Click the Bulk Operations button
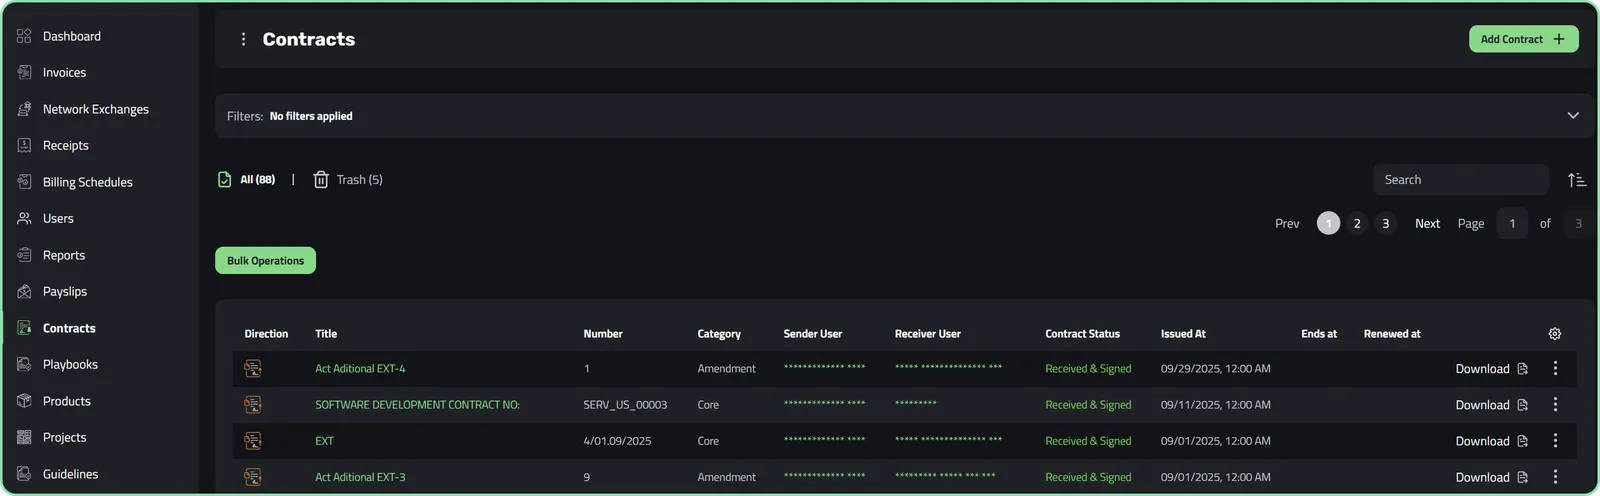Viewport: 1600px width, 496px height. [x=265, y=261]
